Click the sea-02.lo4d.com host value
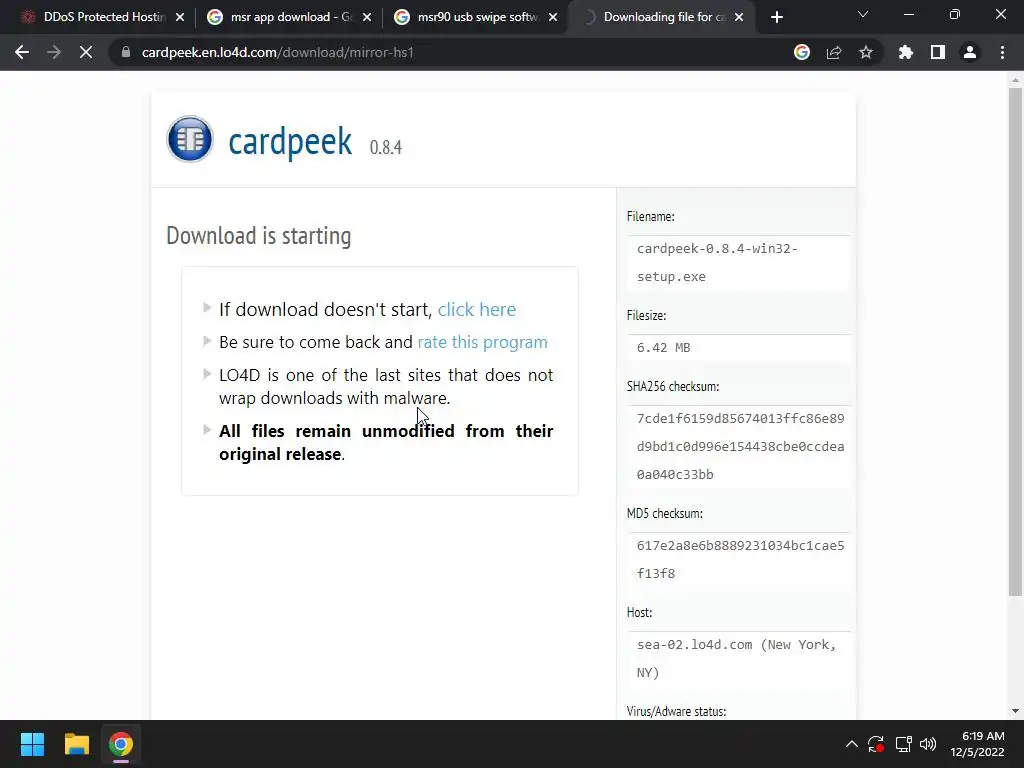 click(737, 658)
